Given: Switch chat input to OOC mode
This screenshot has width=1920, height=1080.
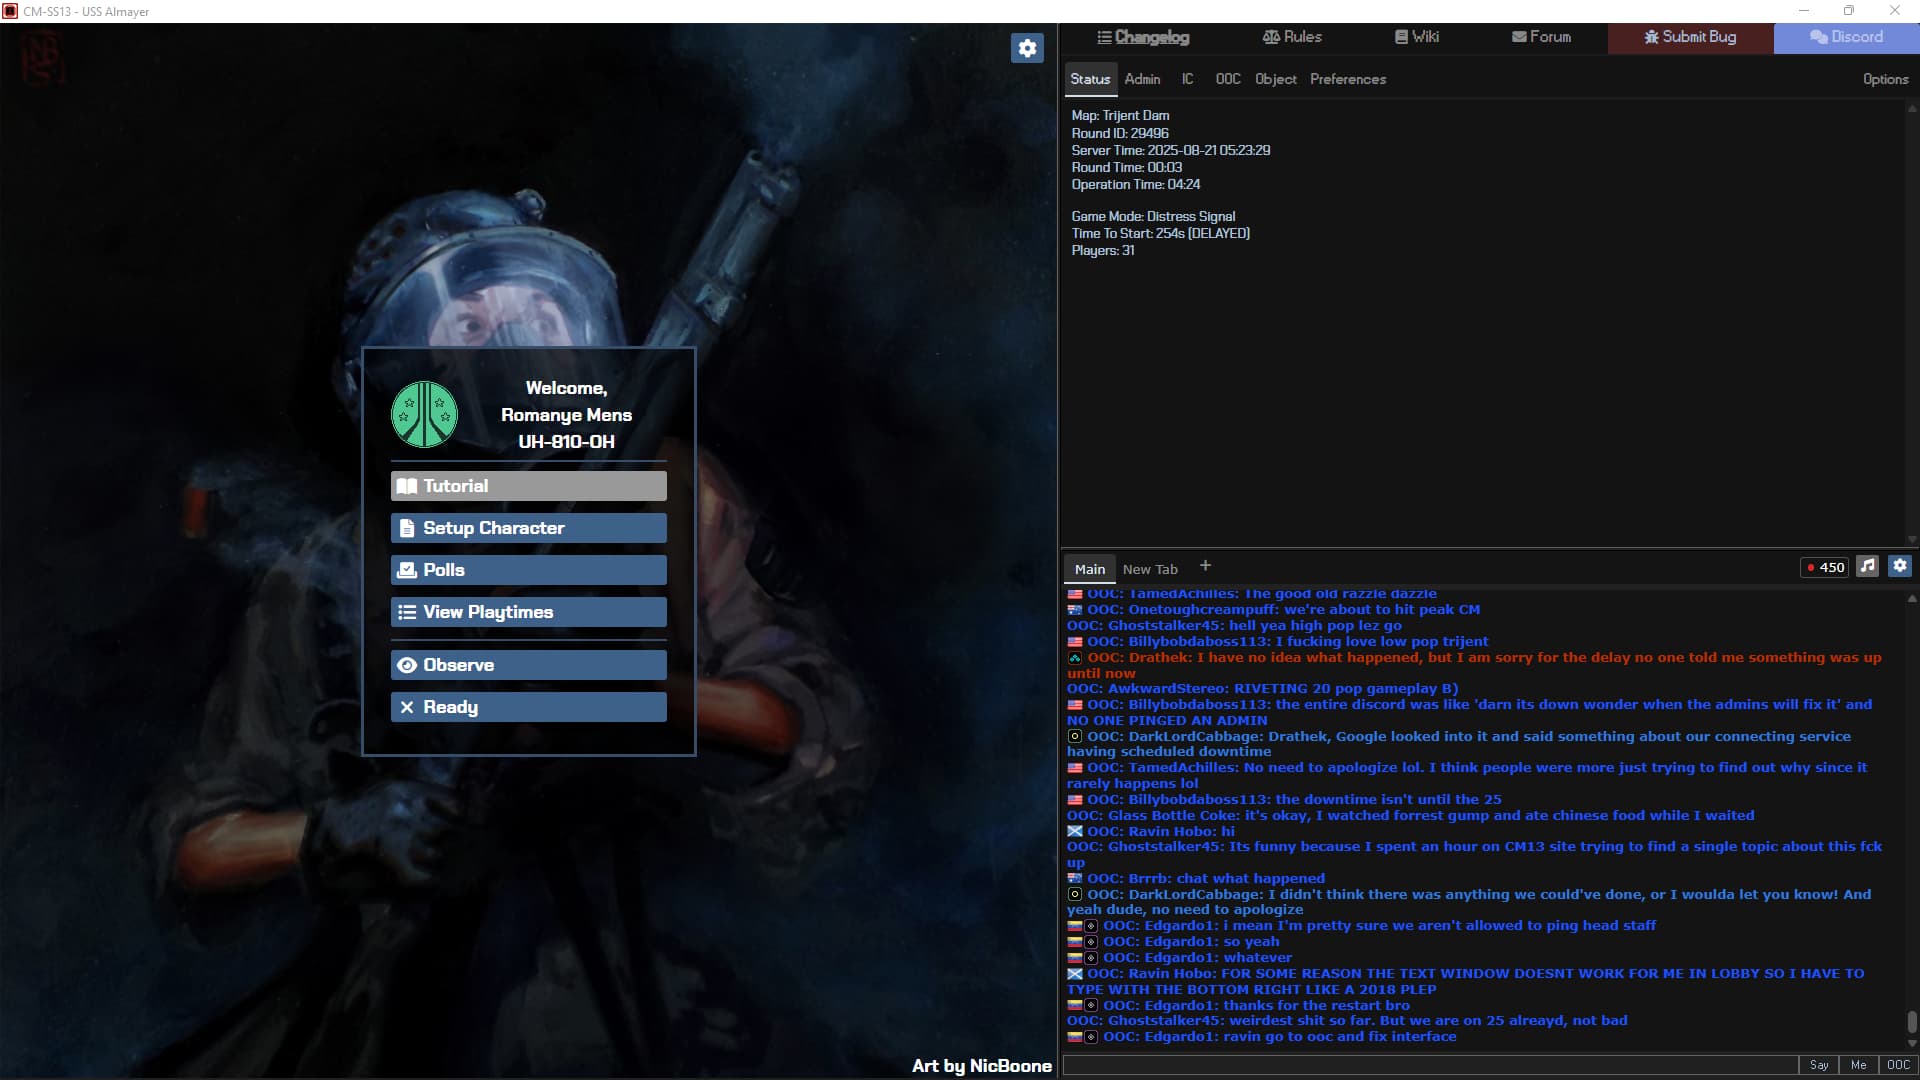Looking at the screenshot, I should coord(1897,1065).
